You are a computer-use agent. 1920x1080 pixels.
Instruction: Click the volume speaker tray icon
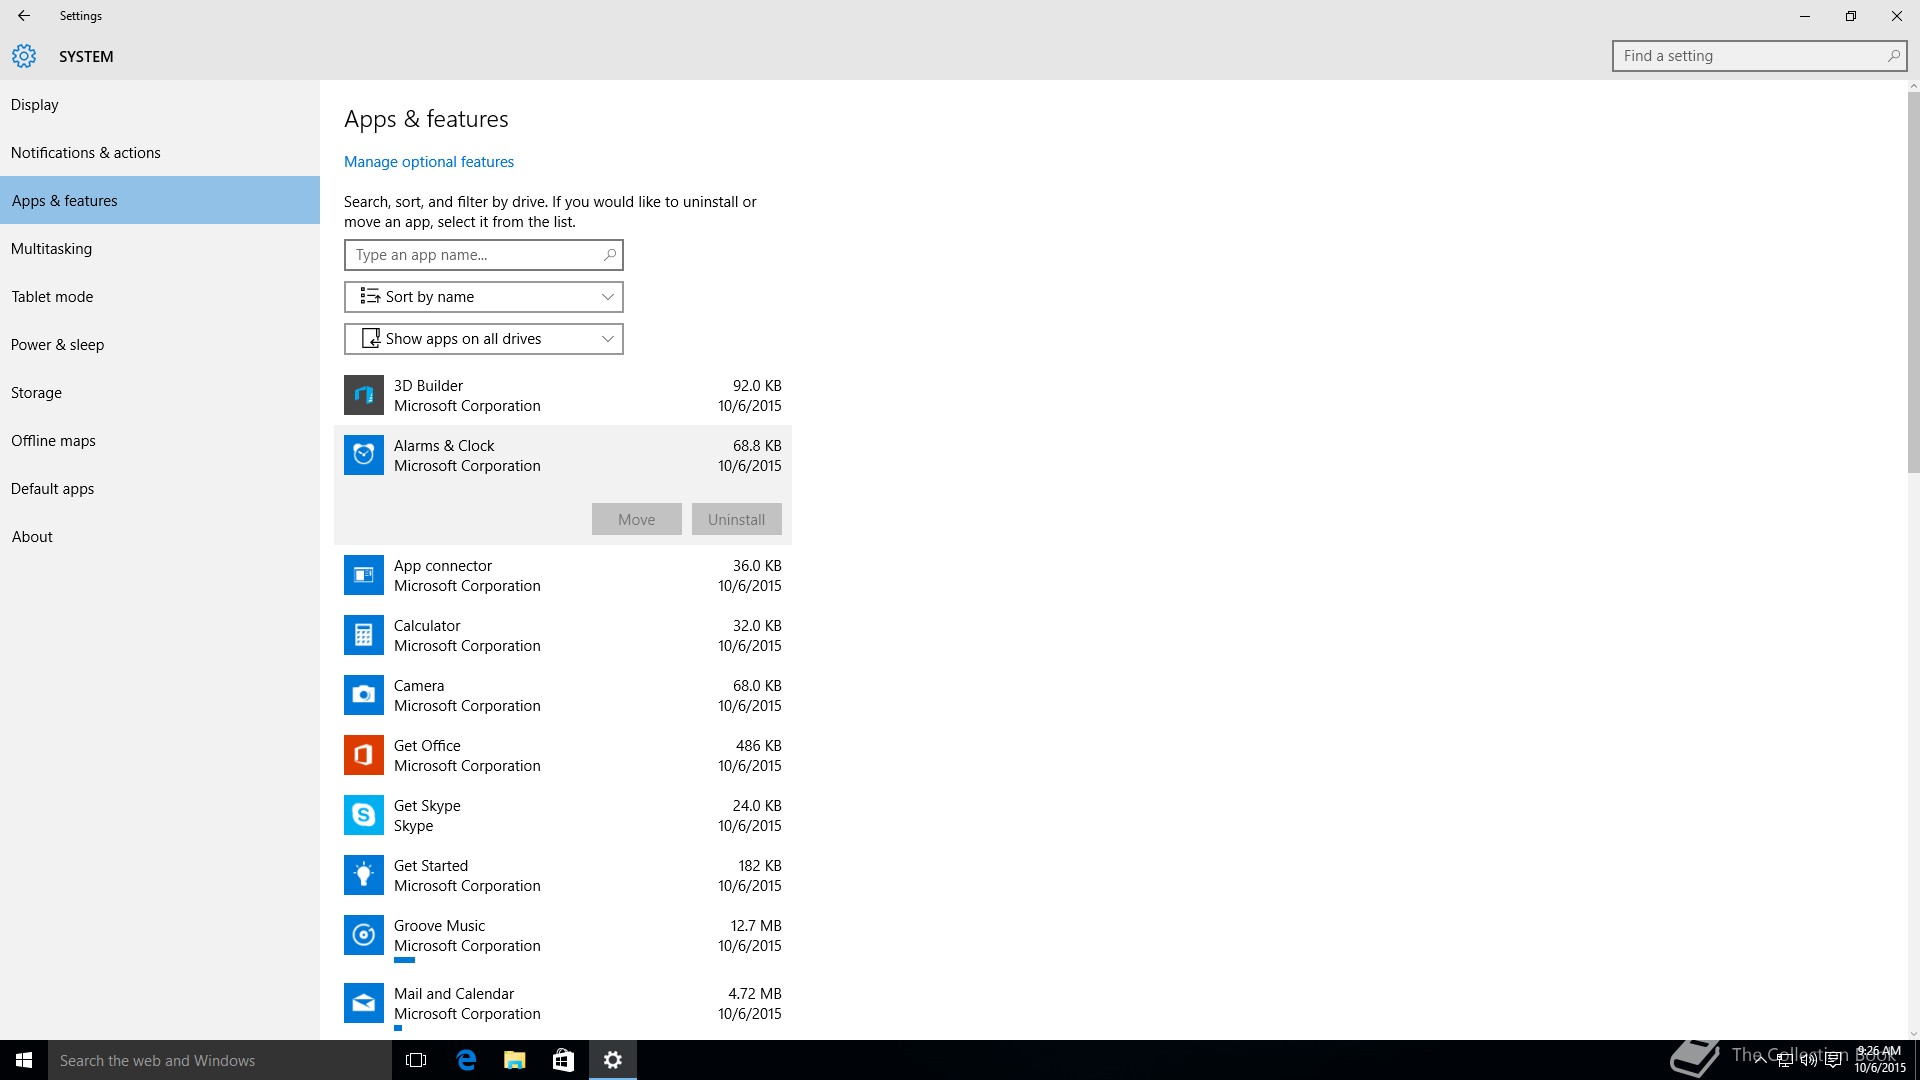(x=1808, y=1060)
